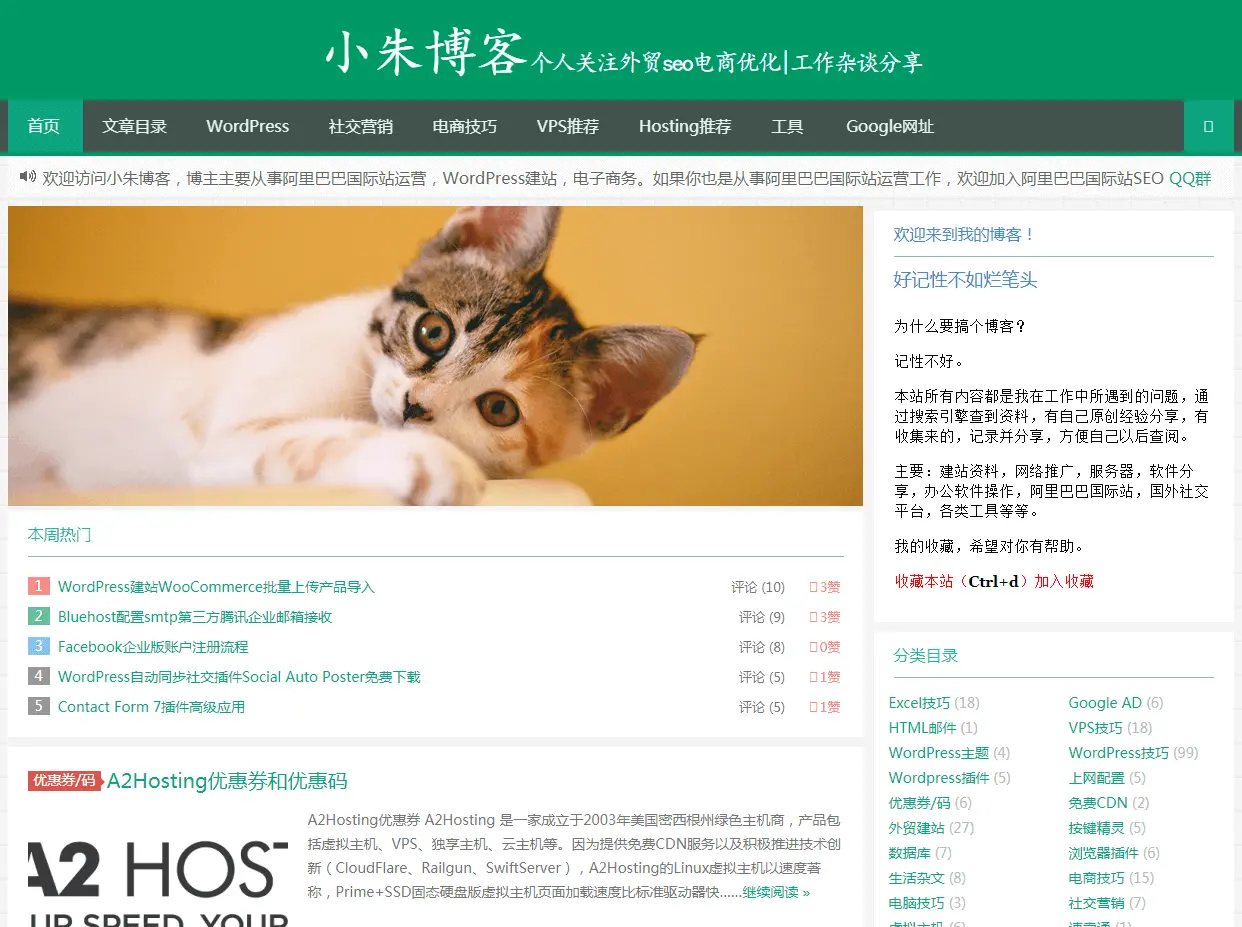Like the Facebook企业版账户 post
Viewport: 1242px width, 927px height.
[x=825, y=647]
